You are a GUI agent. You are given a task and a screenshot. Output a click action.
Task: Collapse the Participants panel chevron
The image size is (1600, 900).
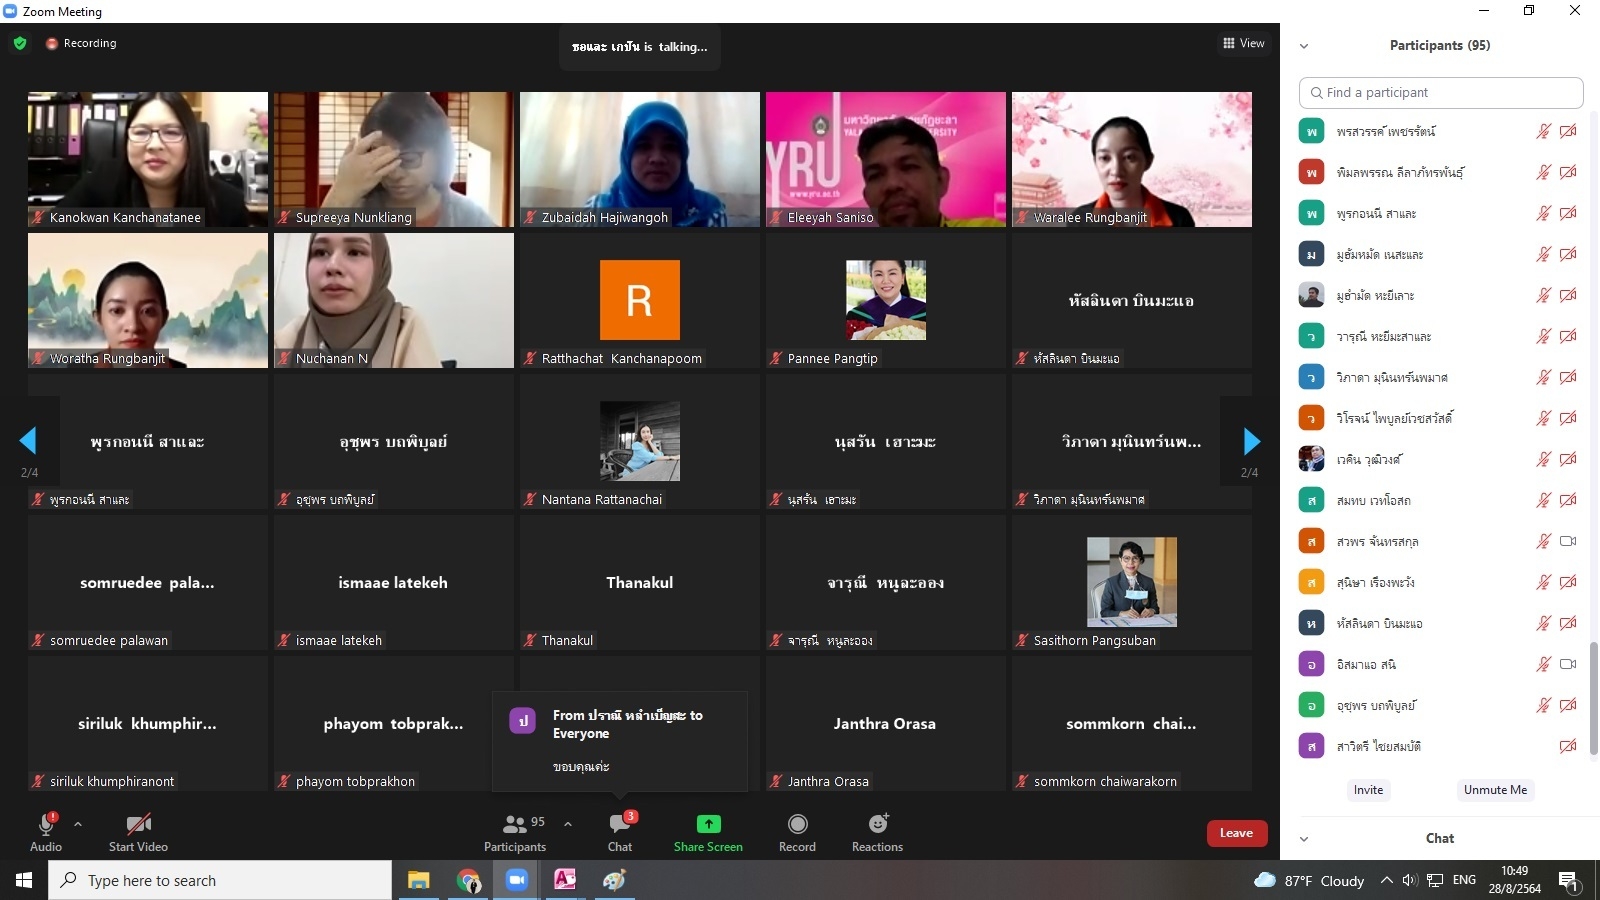[1304, 46]
